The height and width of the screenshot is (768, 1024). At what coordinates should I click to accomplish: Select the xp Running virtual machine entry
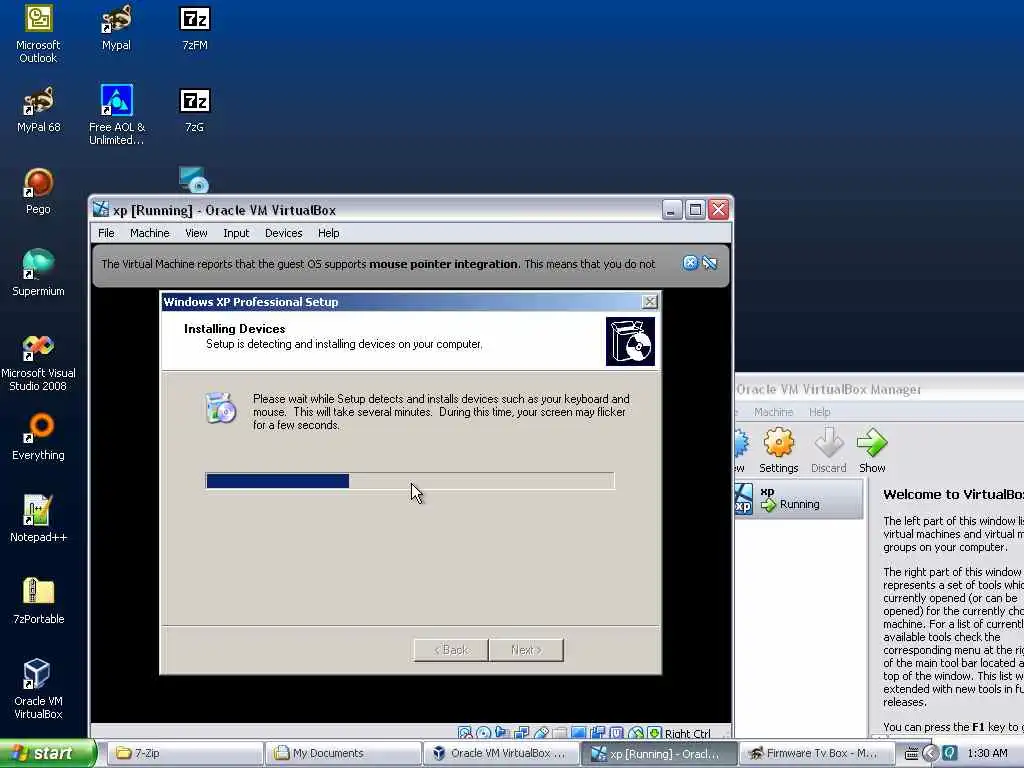798,500
